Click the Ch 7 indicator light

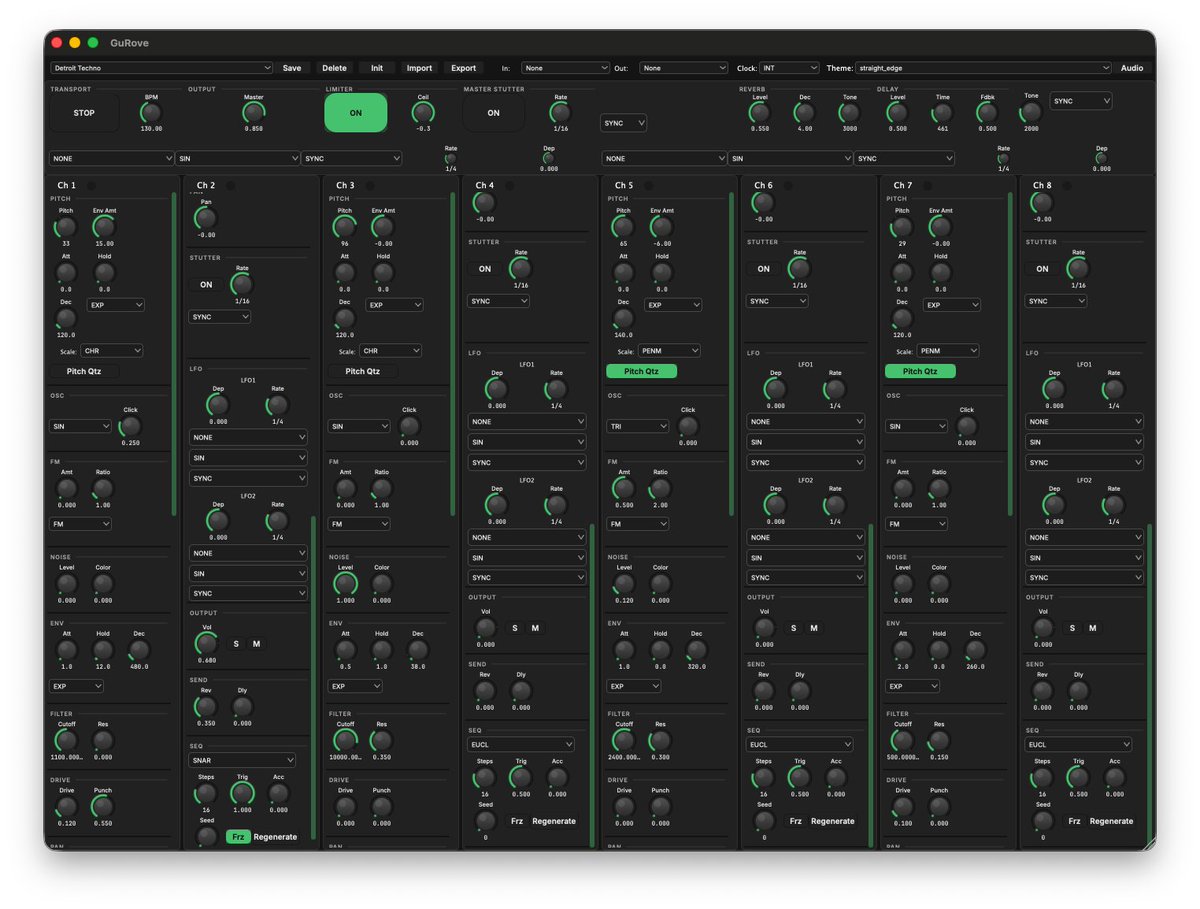(x=928, y=185)
